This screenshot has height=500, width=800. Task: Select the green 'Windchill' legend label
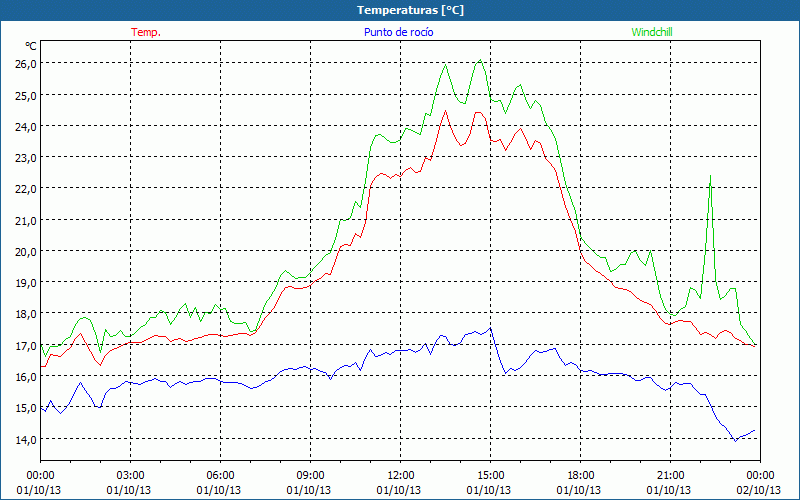tap(652, 32)
